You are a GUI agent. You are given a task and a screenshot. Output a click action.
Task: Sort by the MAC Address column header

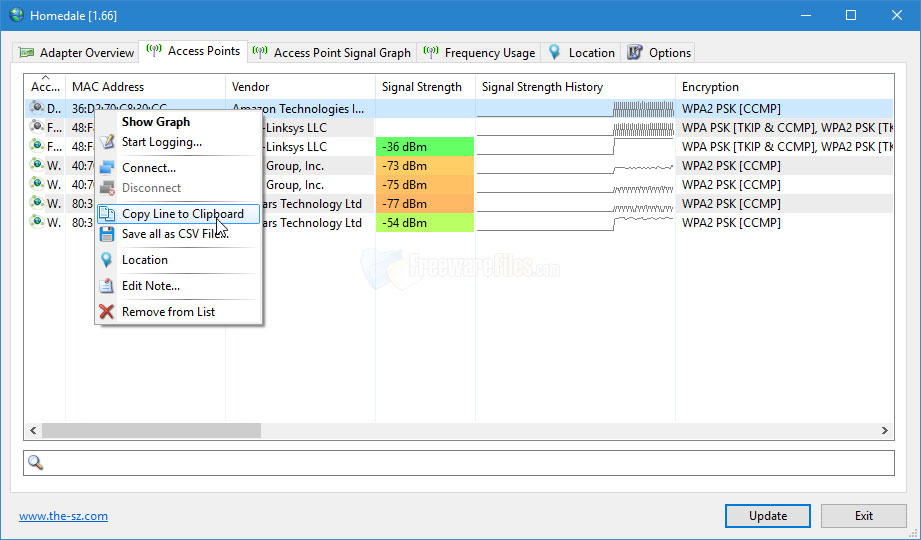coord(145,86)
